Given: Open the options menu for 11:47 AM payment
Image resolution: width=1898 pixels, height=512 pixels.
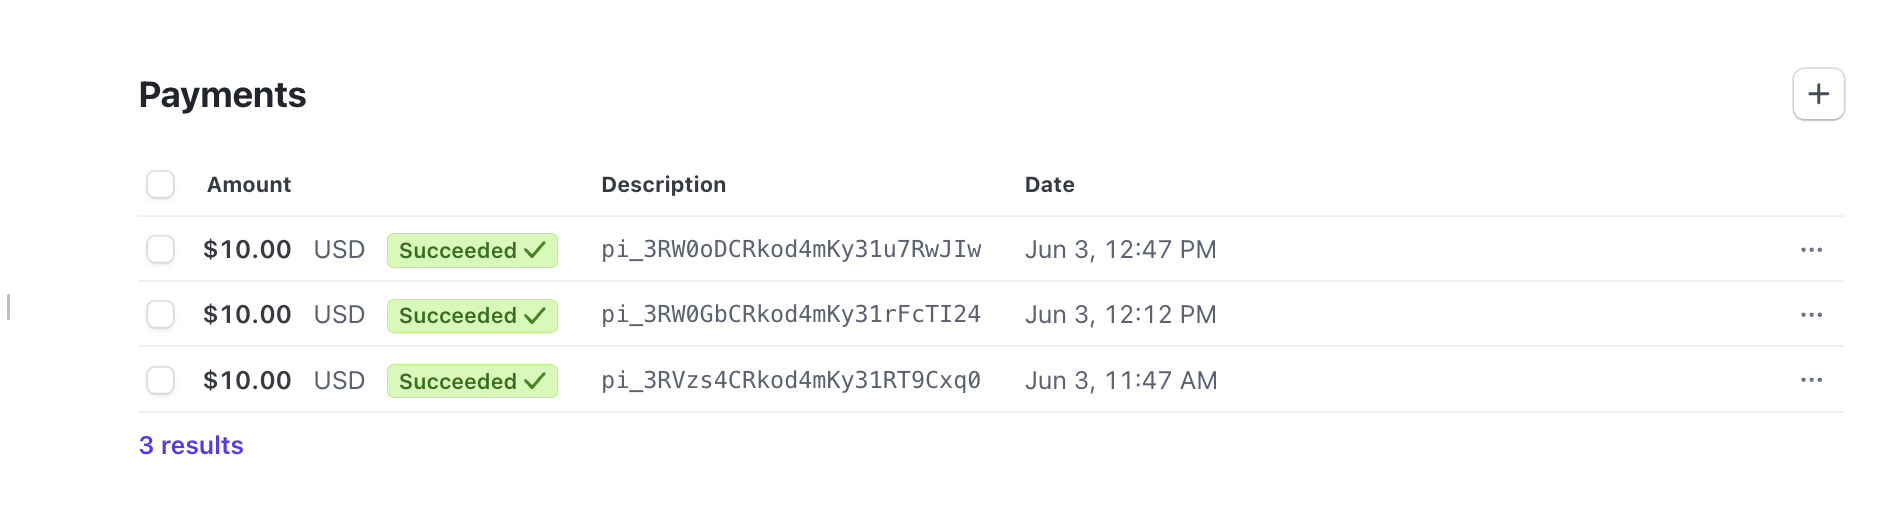Looking at the screenshot, I should point(1811,380).
